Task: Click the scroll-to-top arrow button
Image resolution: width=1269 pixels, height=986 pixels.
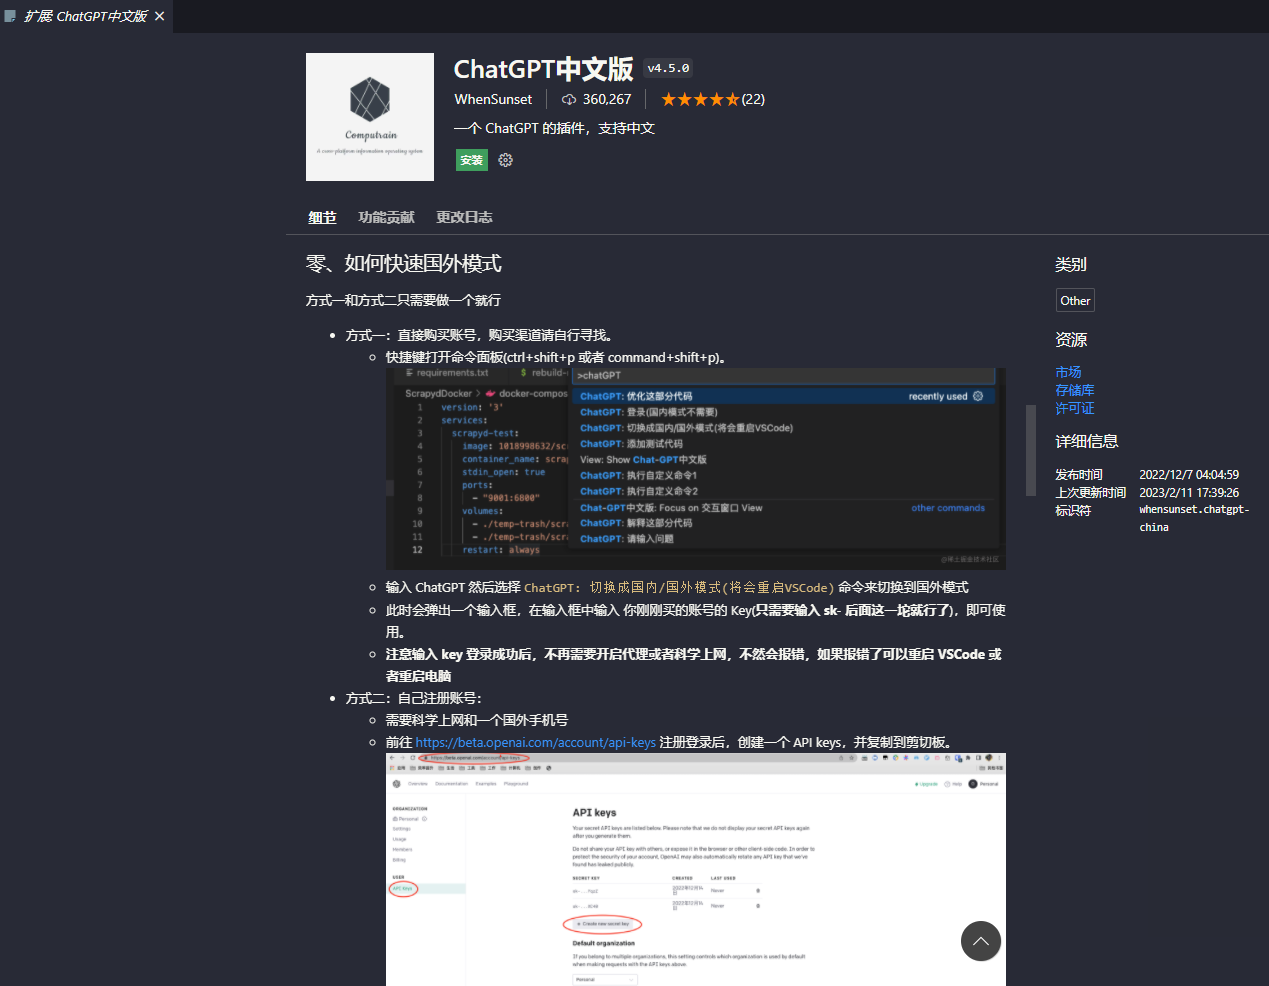Action: (981, 941)
